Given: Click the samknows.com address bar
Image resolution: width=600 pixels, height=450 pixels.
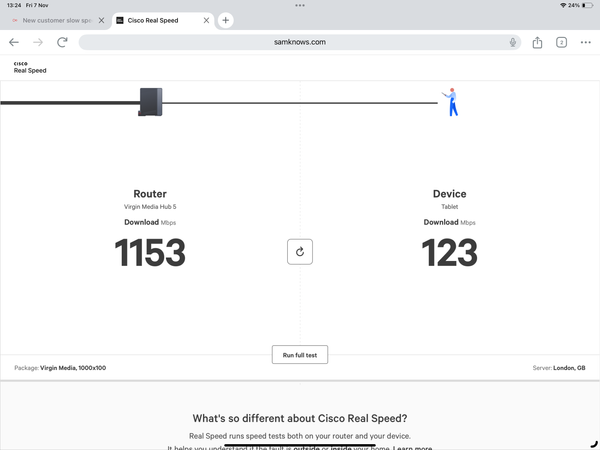Looking at the screenshot, I should point(300,42).
